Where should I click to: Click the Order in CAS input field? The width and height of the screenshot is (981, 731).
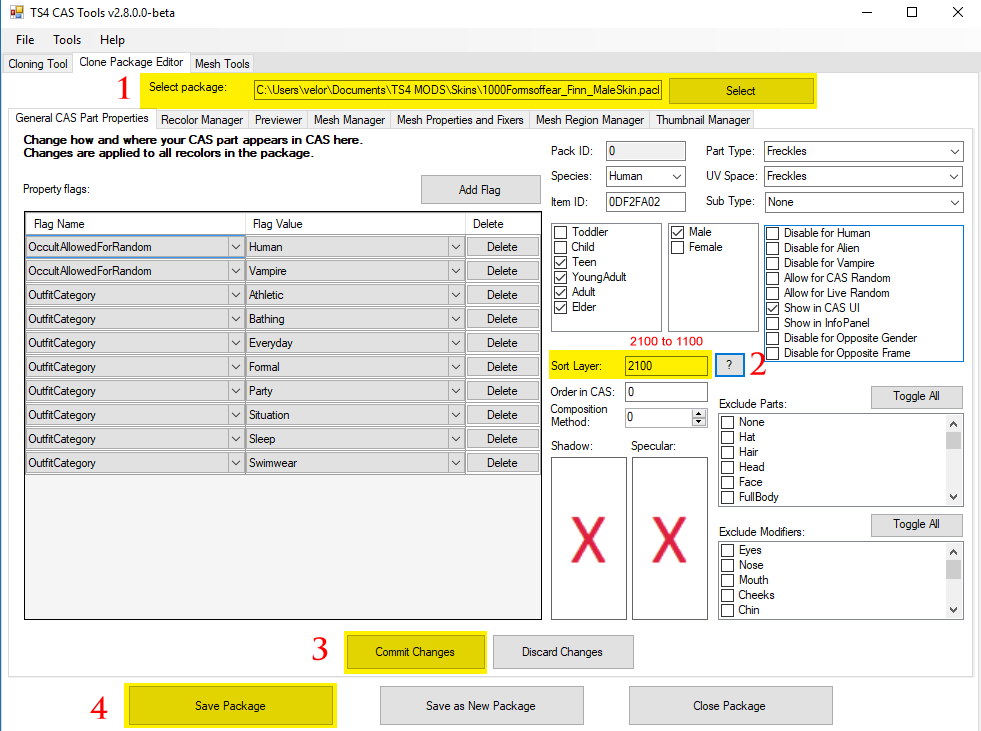[x=666, y=392]
